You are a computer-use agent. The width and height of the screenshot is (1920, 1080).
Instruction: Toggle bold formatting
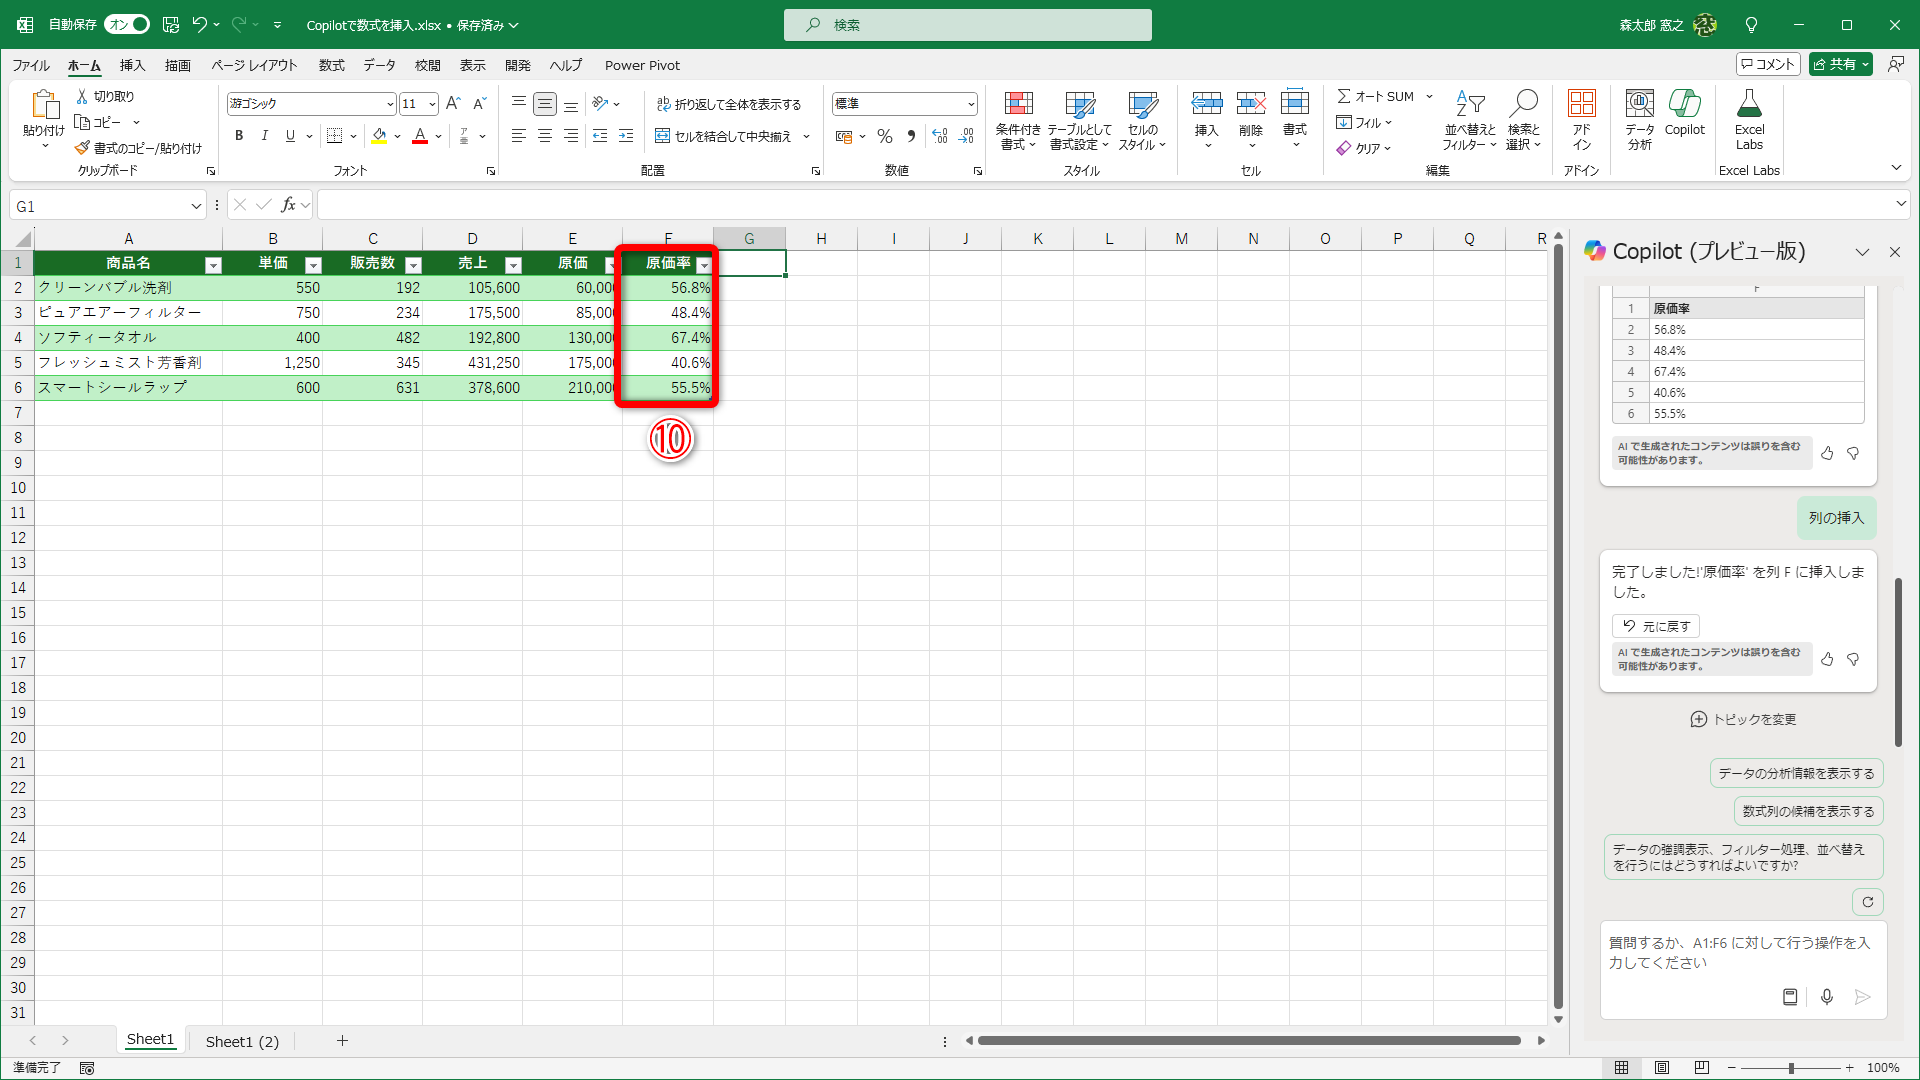(239, 136)
